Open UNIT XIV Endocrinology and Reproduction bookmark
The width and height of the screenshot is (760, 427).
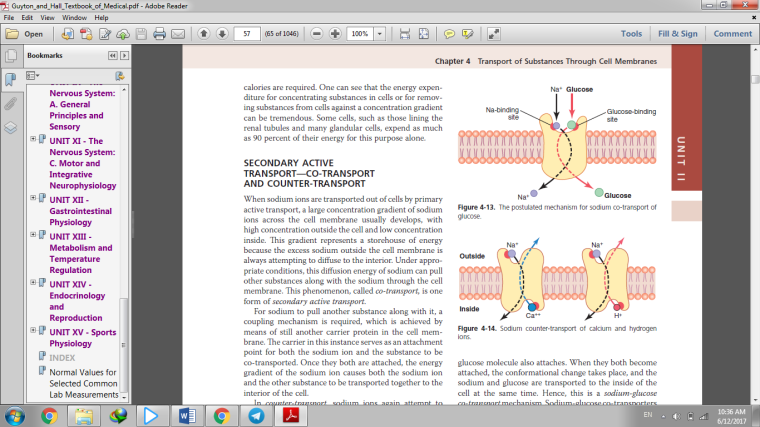coord(77,301)
